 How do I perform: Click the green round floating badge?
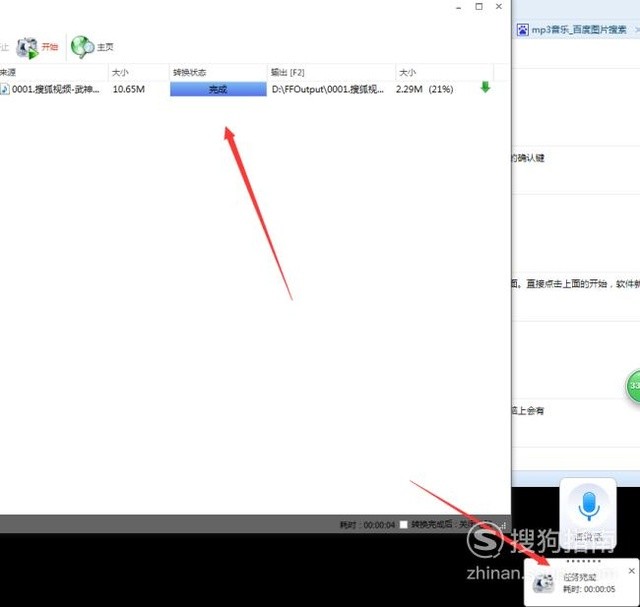[633, 385]
